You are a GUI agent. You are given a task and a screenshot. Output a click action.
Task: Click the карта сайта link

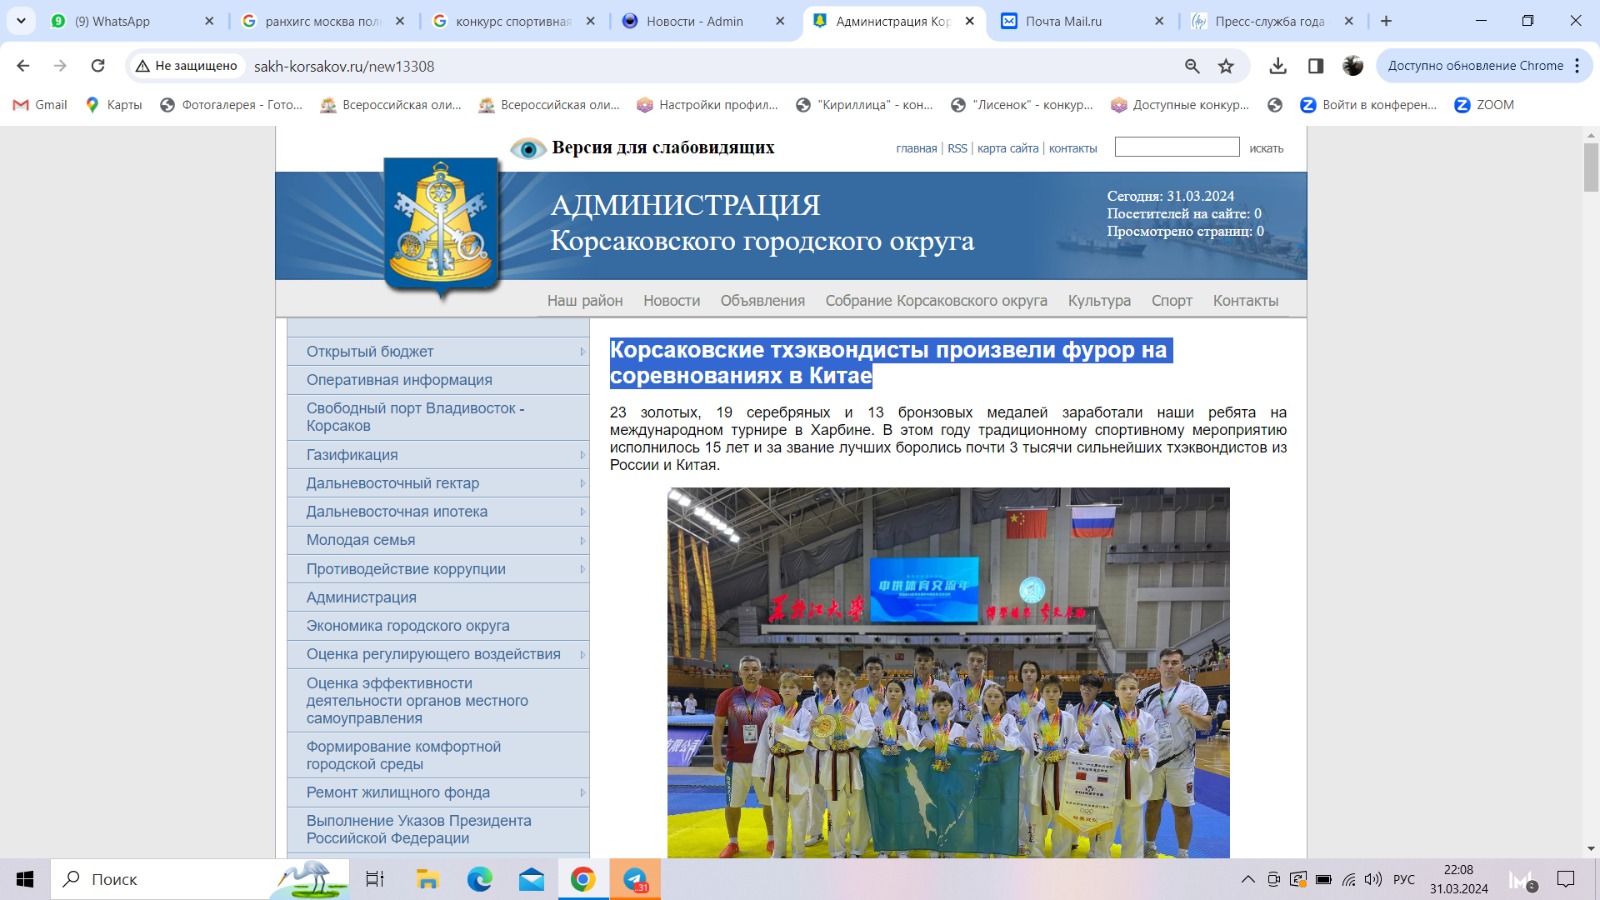pyautogui.click(x=1007, y=149)
